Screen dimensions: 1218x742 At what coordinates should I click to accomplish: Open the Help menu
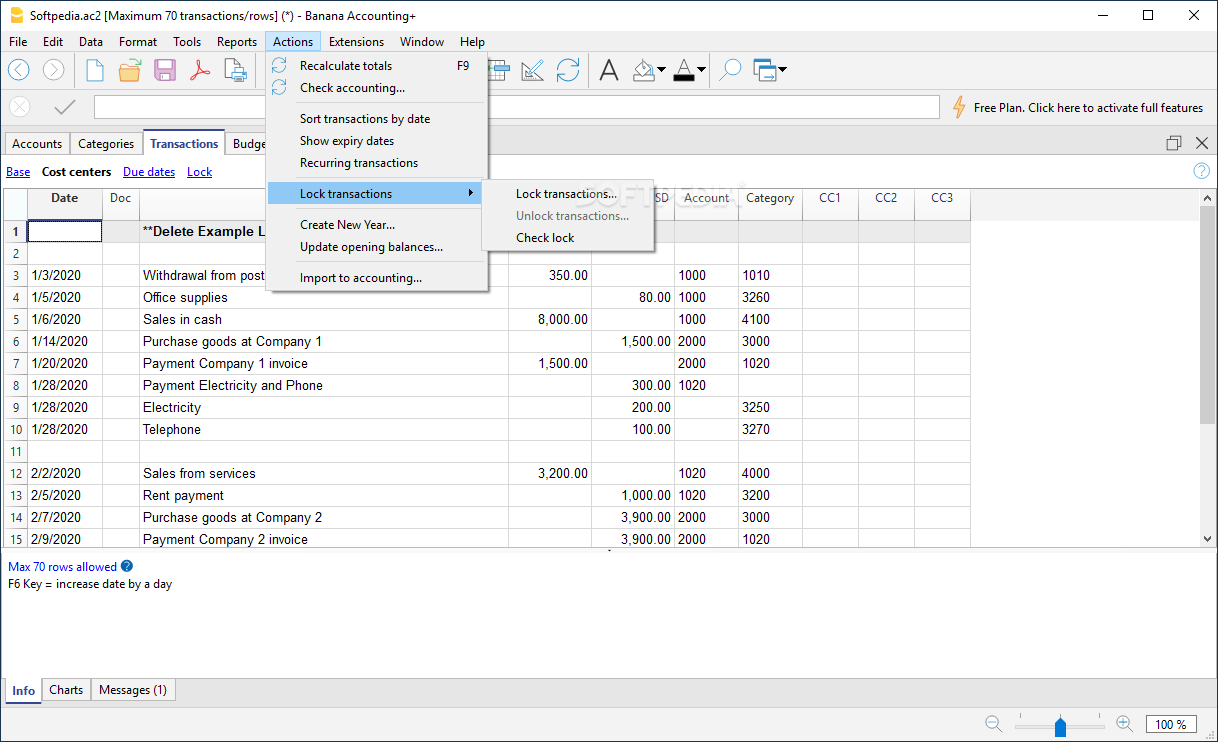point(472,42)
